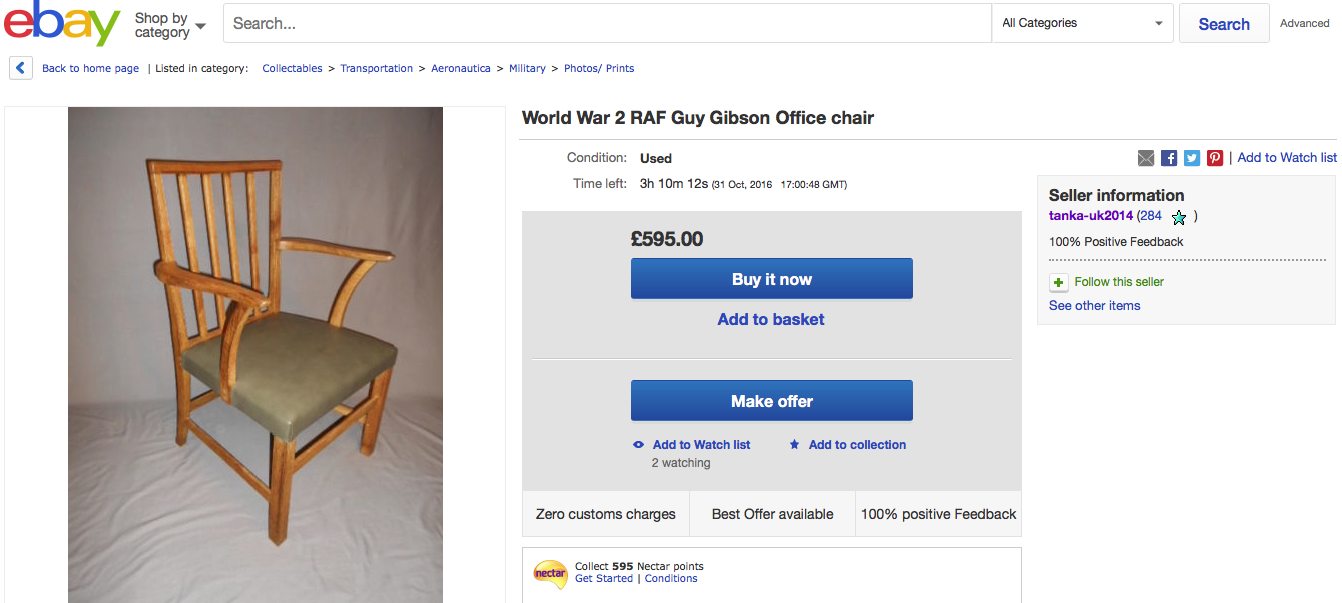Image resolution: width=1342 pixels, height=603 pixels.
Task: Click the Nectar points logo
Action: click(x=550, y=574)
